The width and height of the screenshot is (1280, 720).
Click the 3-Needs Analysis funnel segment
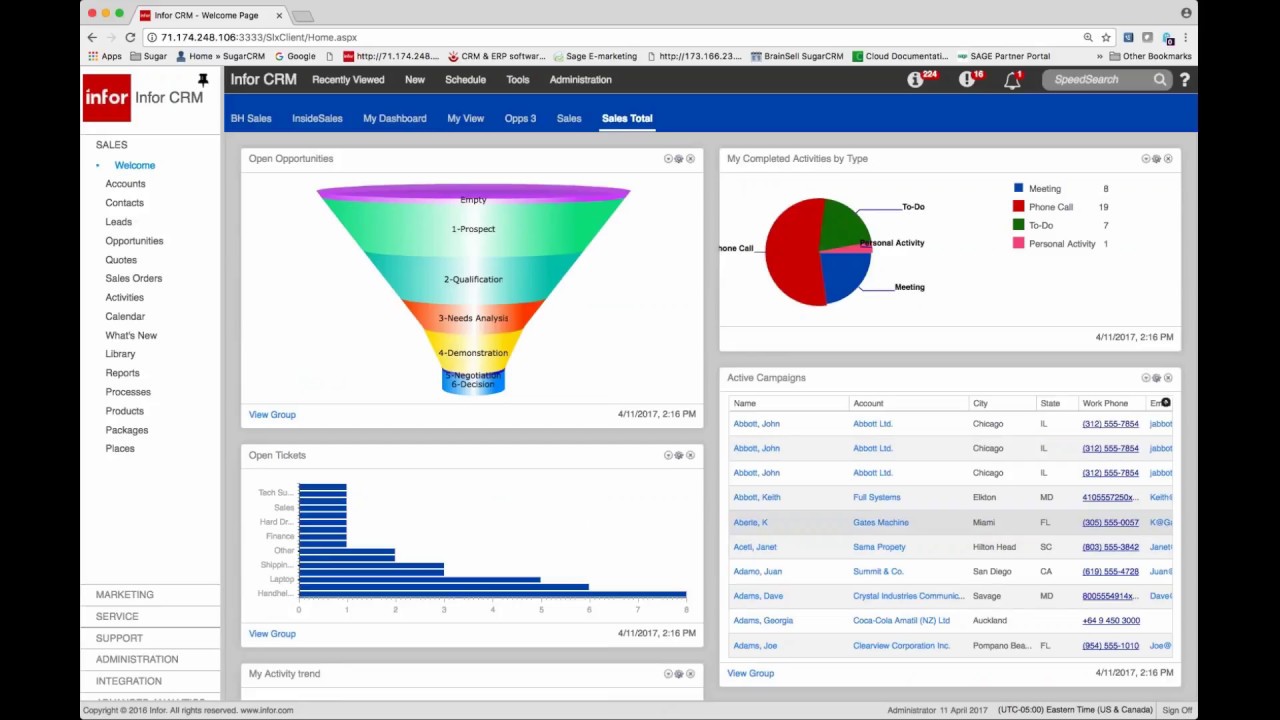click(473, 318)
